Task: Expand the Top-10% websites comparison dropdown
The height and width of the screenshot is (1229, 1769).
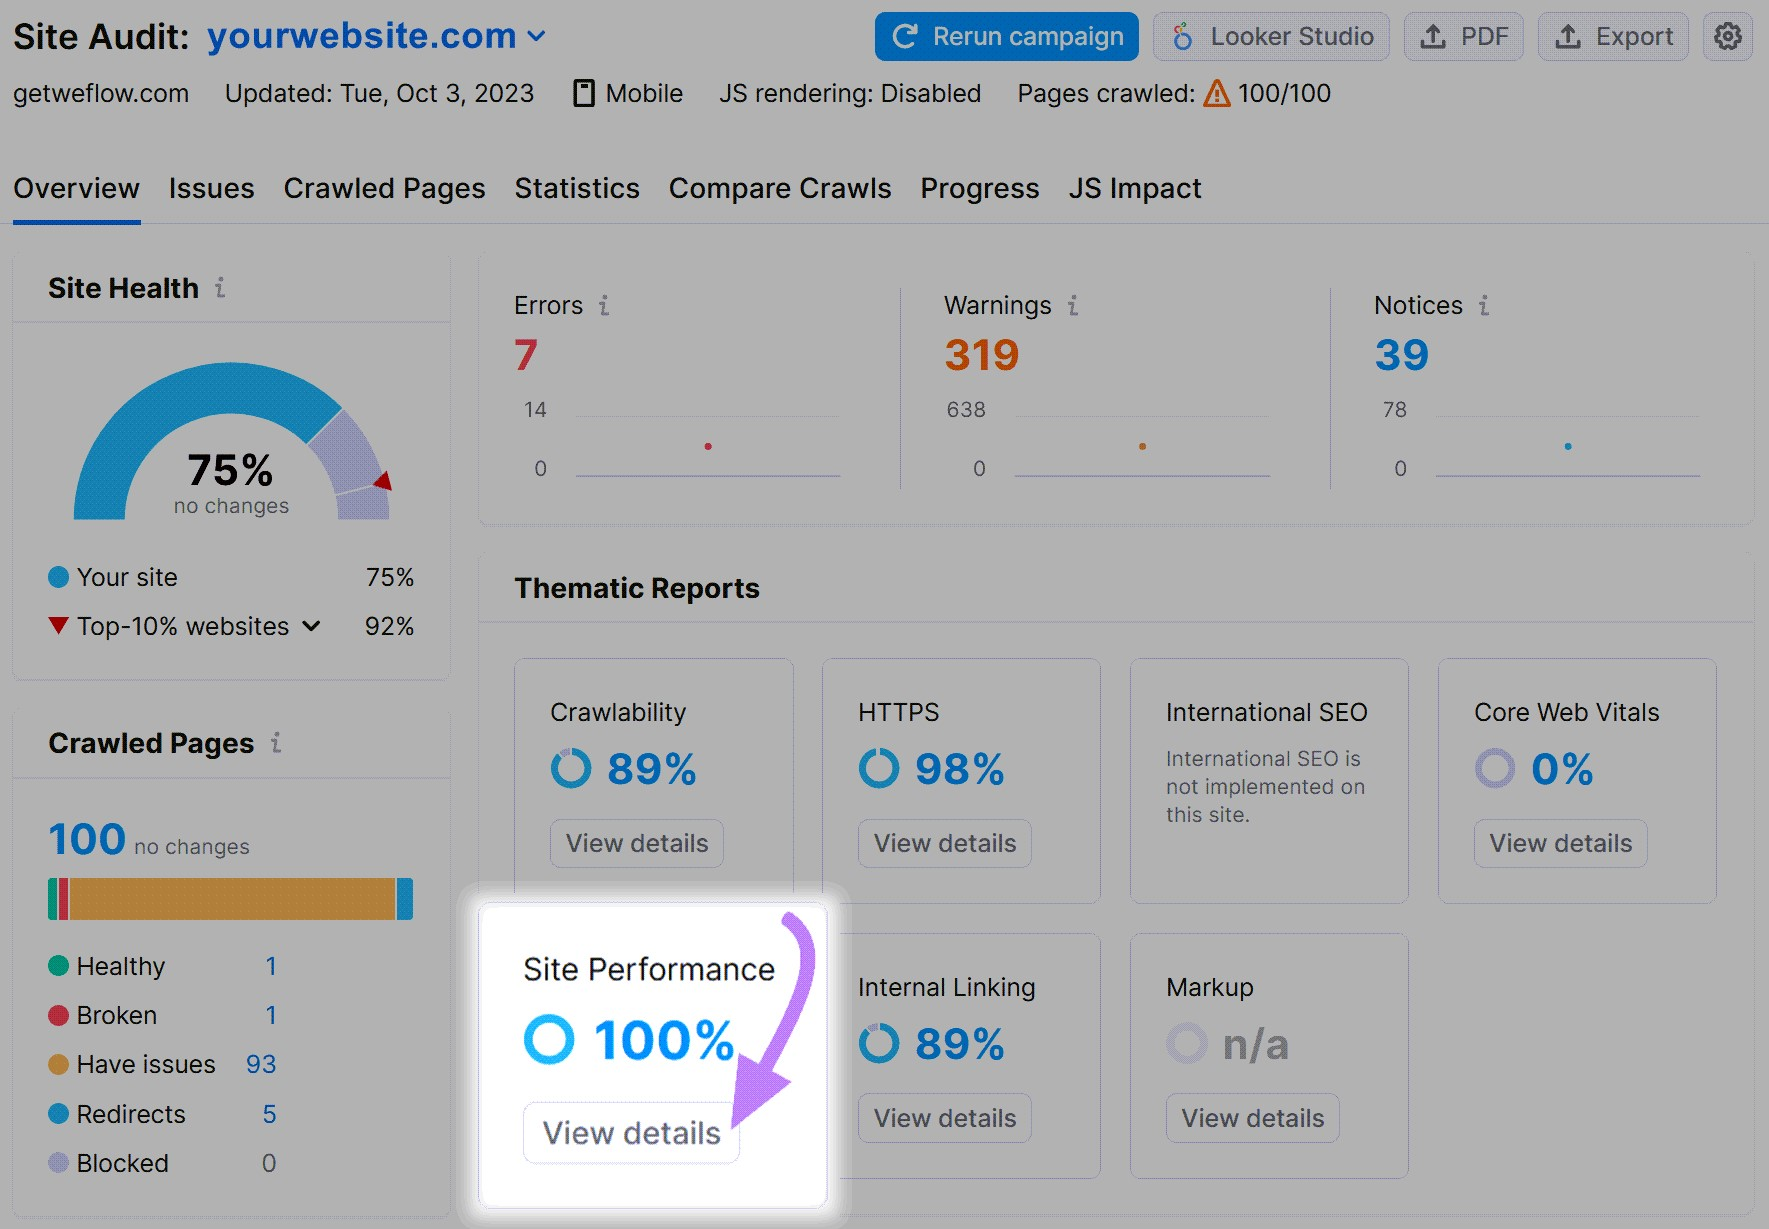Action: (311, 626)
